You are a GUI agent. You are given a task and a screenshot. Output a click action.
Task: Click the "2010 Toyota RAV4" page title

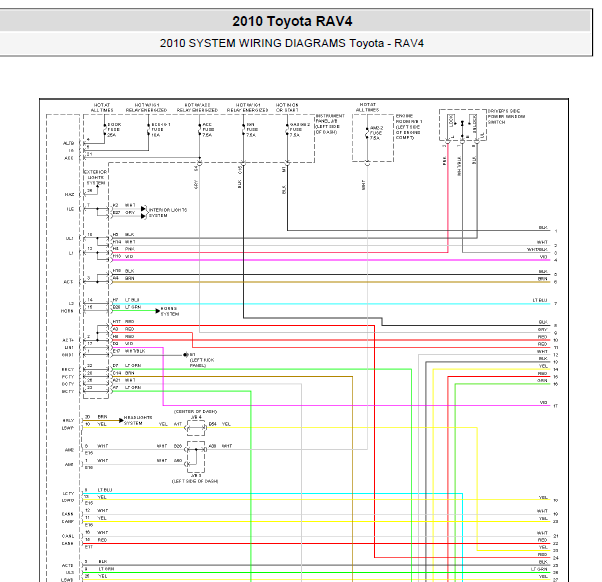(x=292, y=21)
